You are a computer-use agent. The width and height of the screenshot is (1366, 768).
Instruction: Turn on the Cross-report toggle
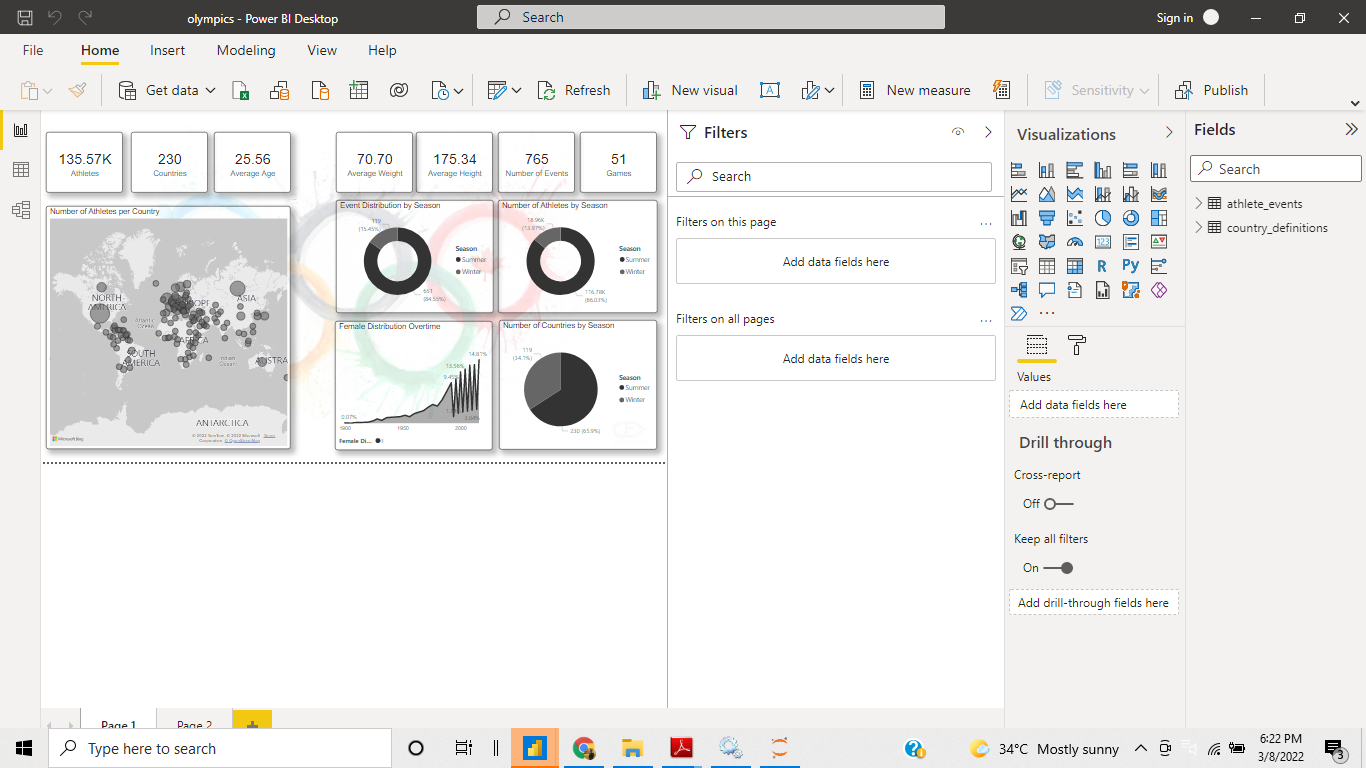click(x=1058, y=504)
